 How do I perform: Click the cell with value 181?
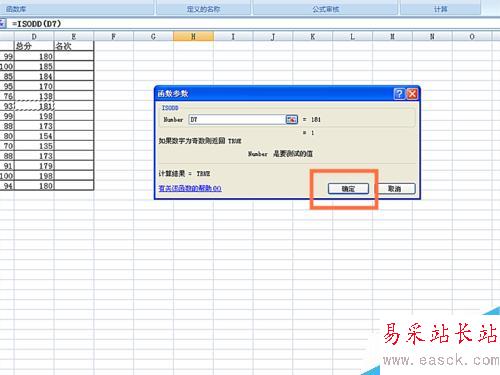34,106
